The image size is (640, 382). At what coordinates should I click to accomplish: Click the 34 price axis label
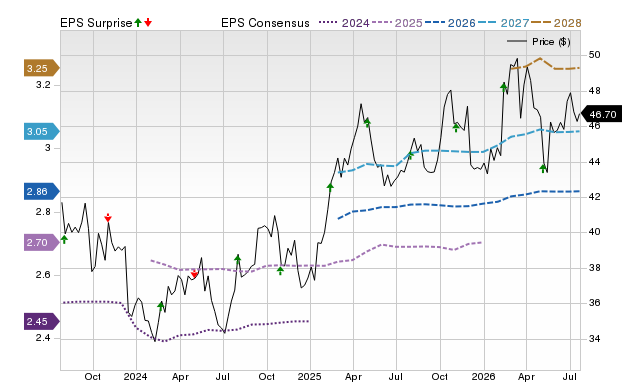[595, 338]
